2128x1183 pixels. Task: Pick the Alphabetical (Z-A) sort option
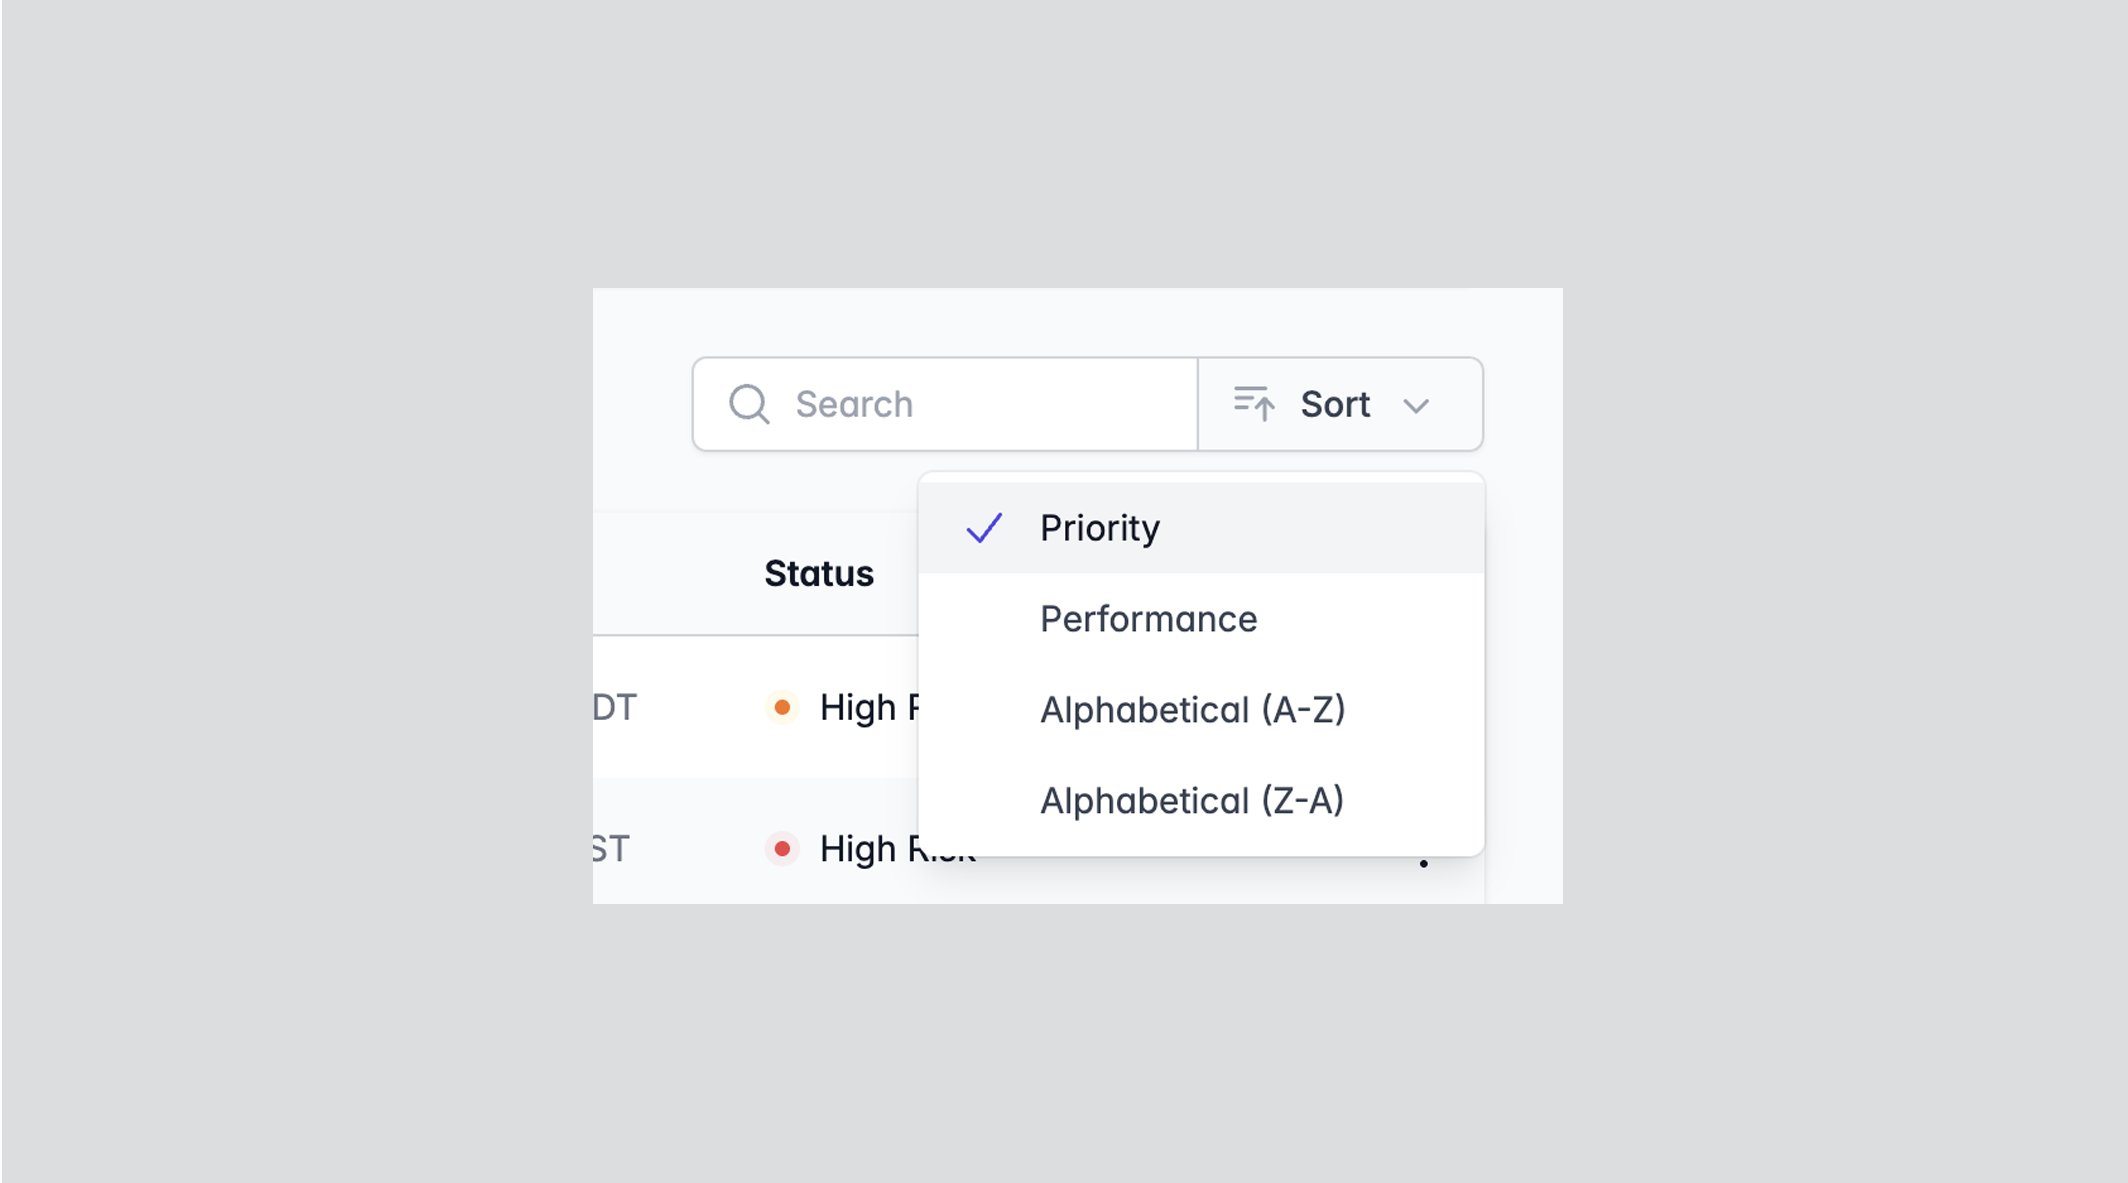click(1191, 801)
